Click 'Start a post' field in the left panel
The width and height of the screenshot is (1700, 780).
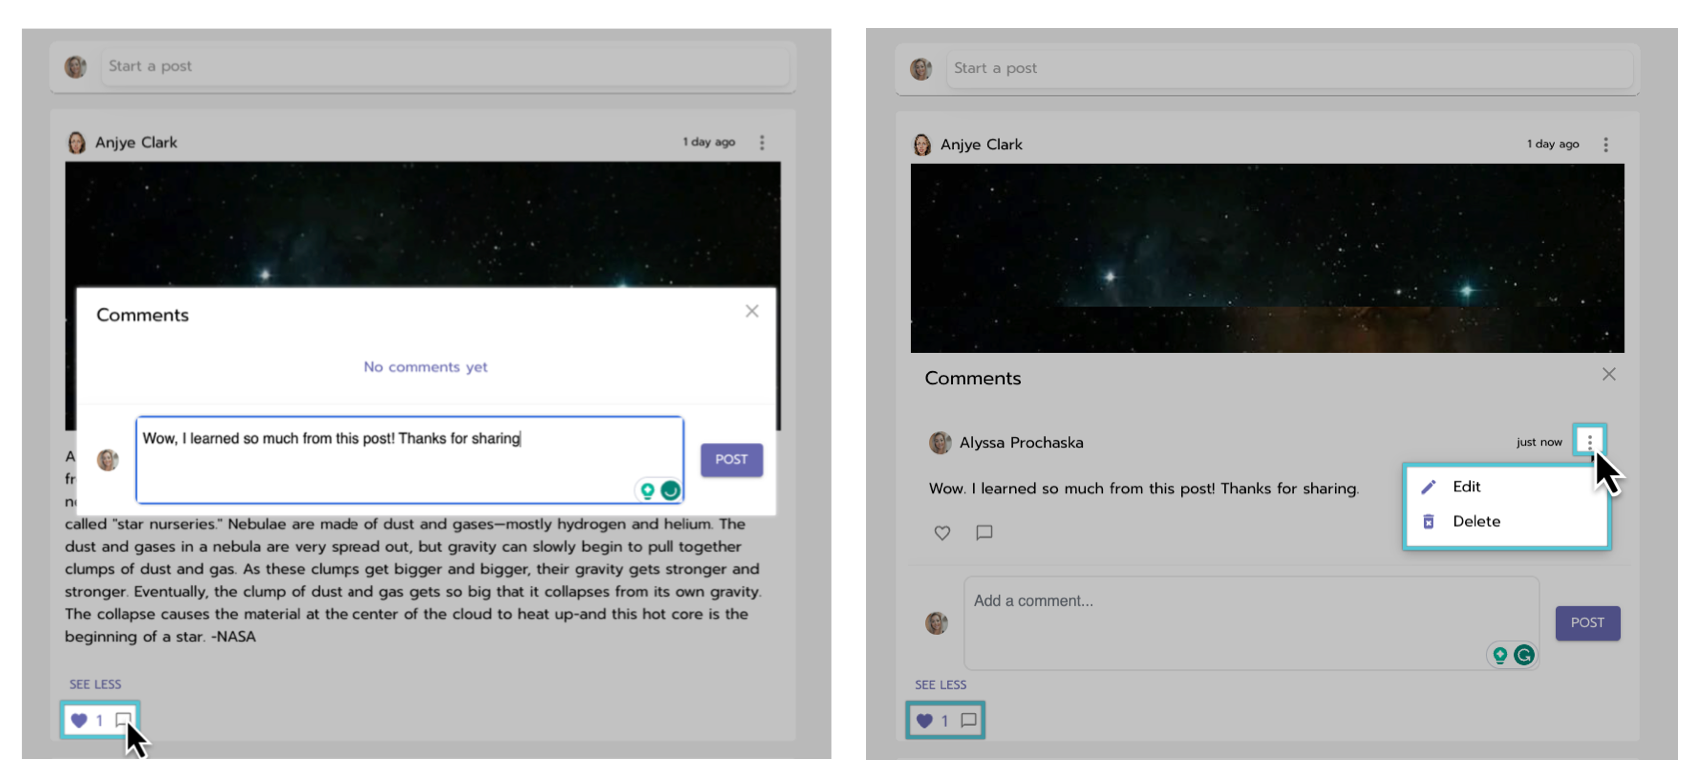(x=444, y=66)
